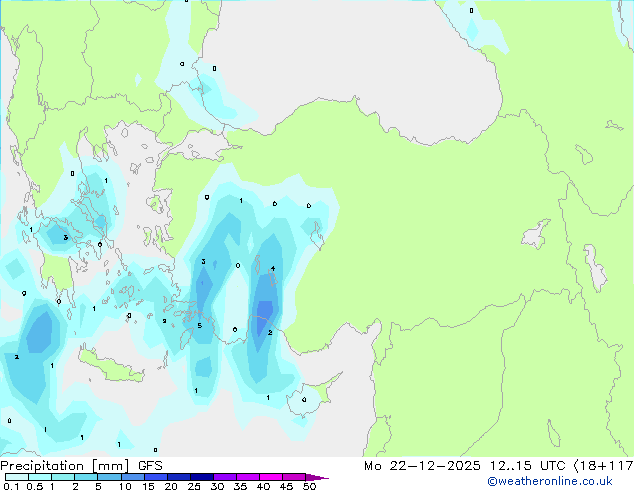Click the date 'Mo 22-12-2025 12..15 UTC' label
Image resolution: width=634 pixels, height=490 pixels.
465,466
